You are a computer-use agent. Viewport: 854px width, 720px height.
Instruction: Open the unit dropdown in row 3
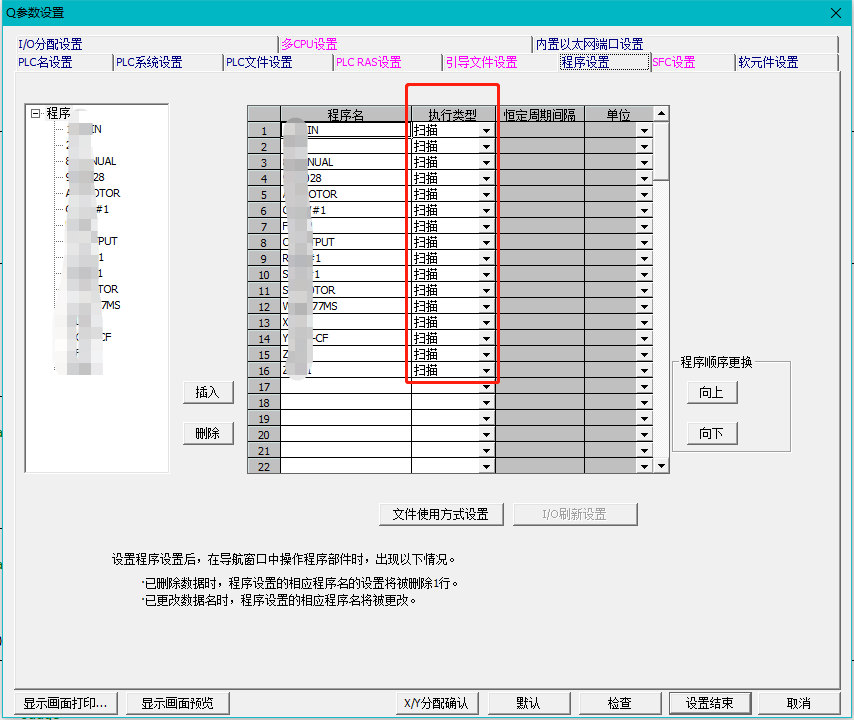[644, 163]
